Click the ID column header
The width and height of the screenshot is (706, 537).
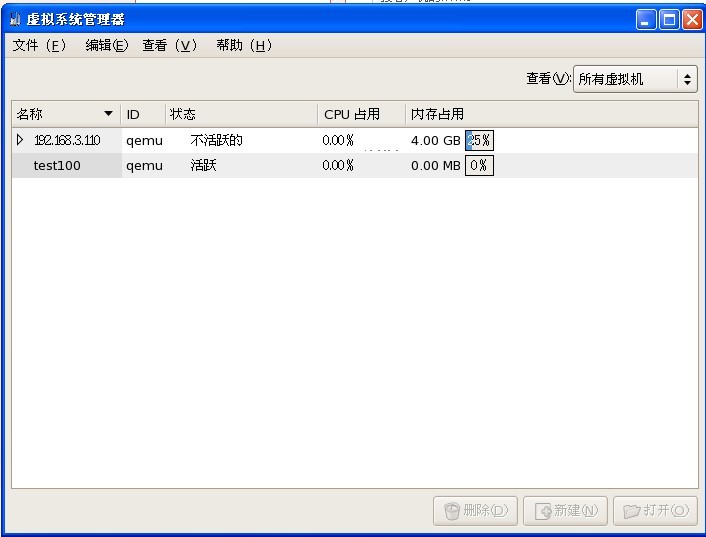point(143,114)
